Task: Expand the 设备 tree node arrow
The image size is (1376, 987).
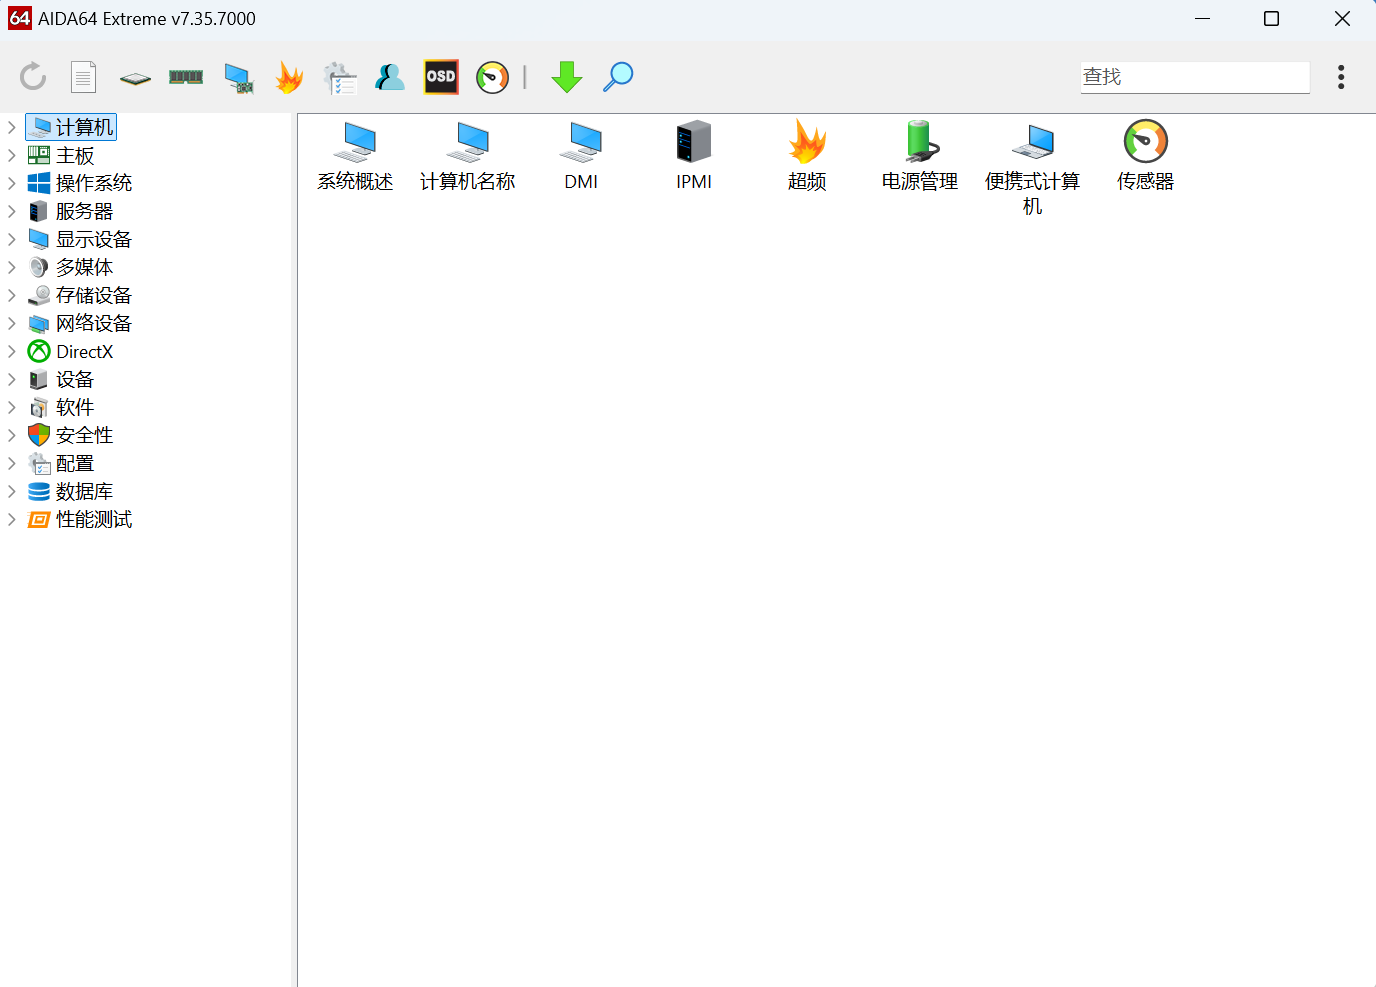Action: (12, 379)
